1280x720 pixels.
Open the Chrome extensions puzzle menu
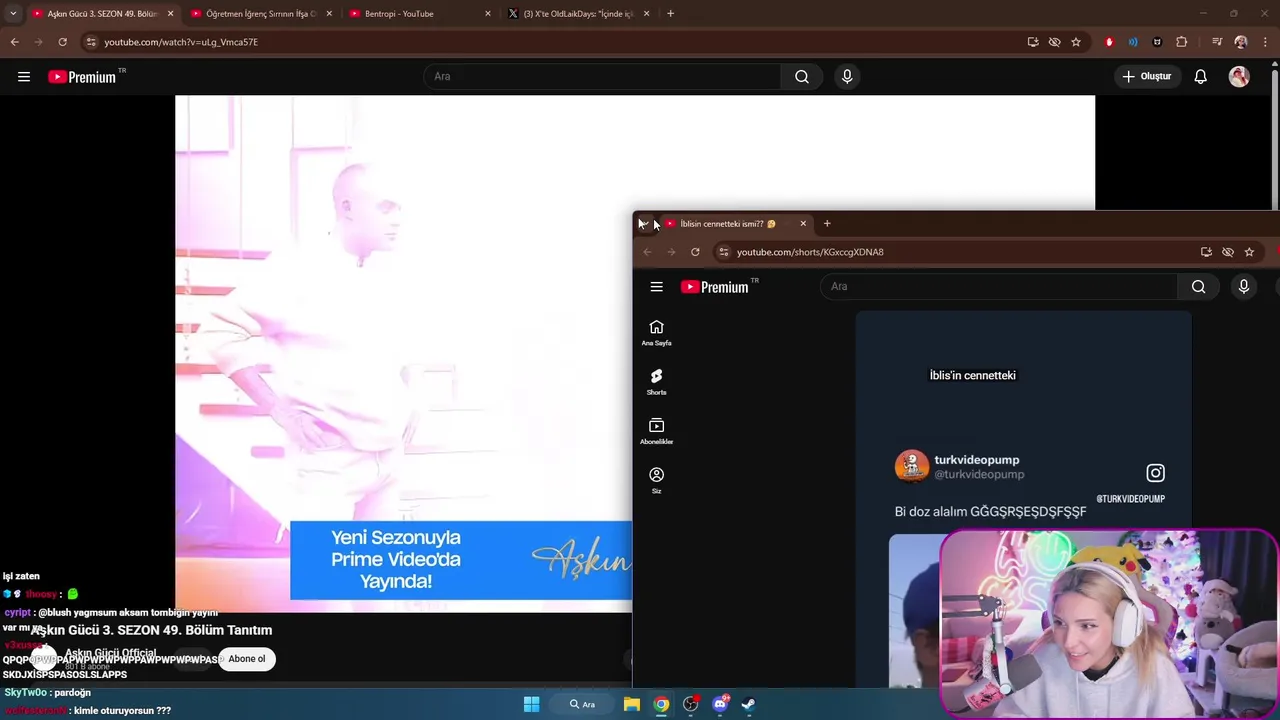(x=1182, y=42)
